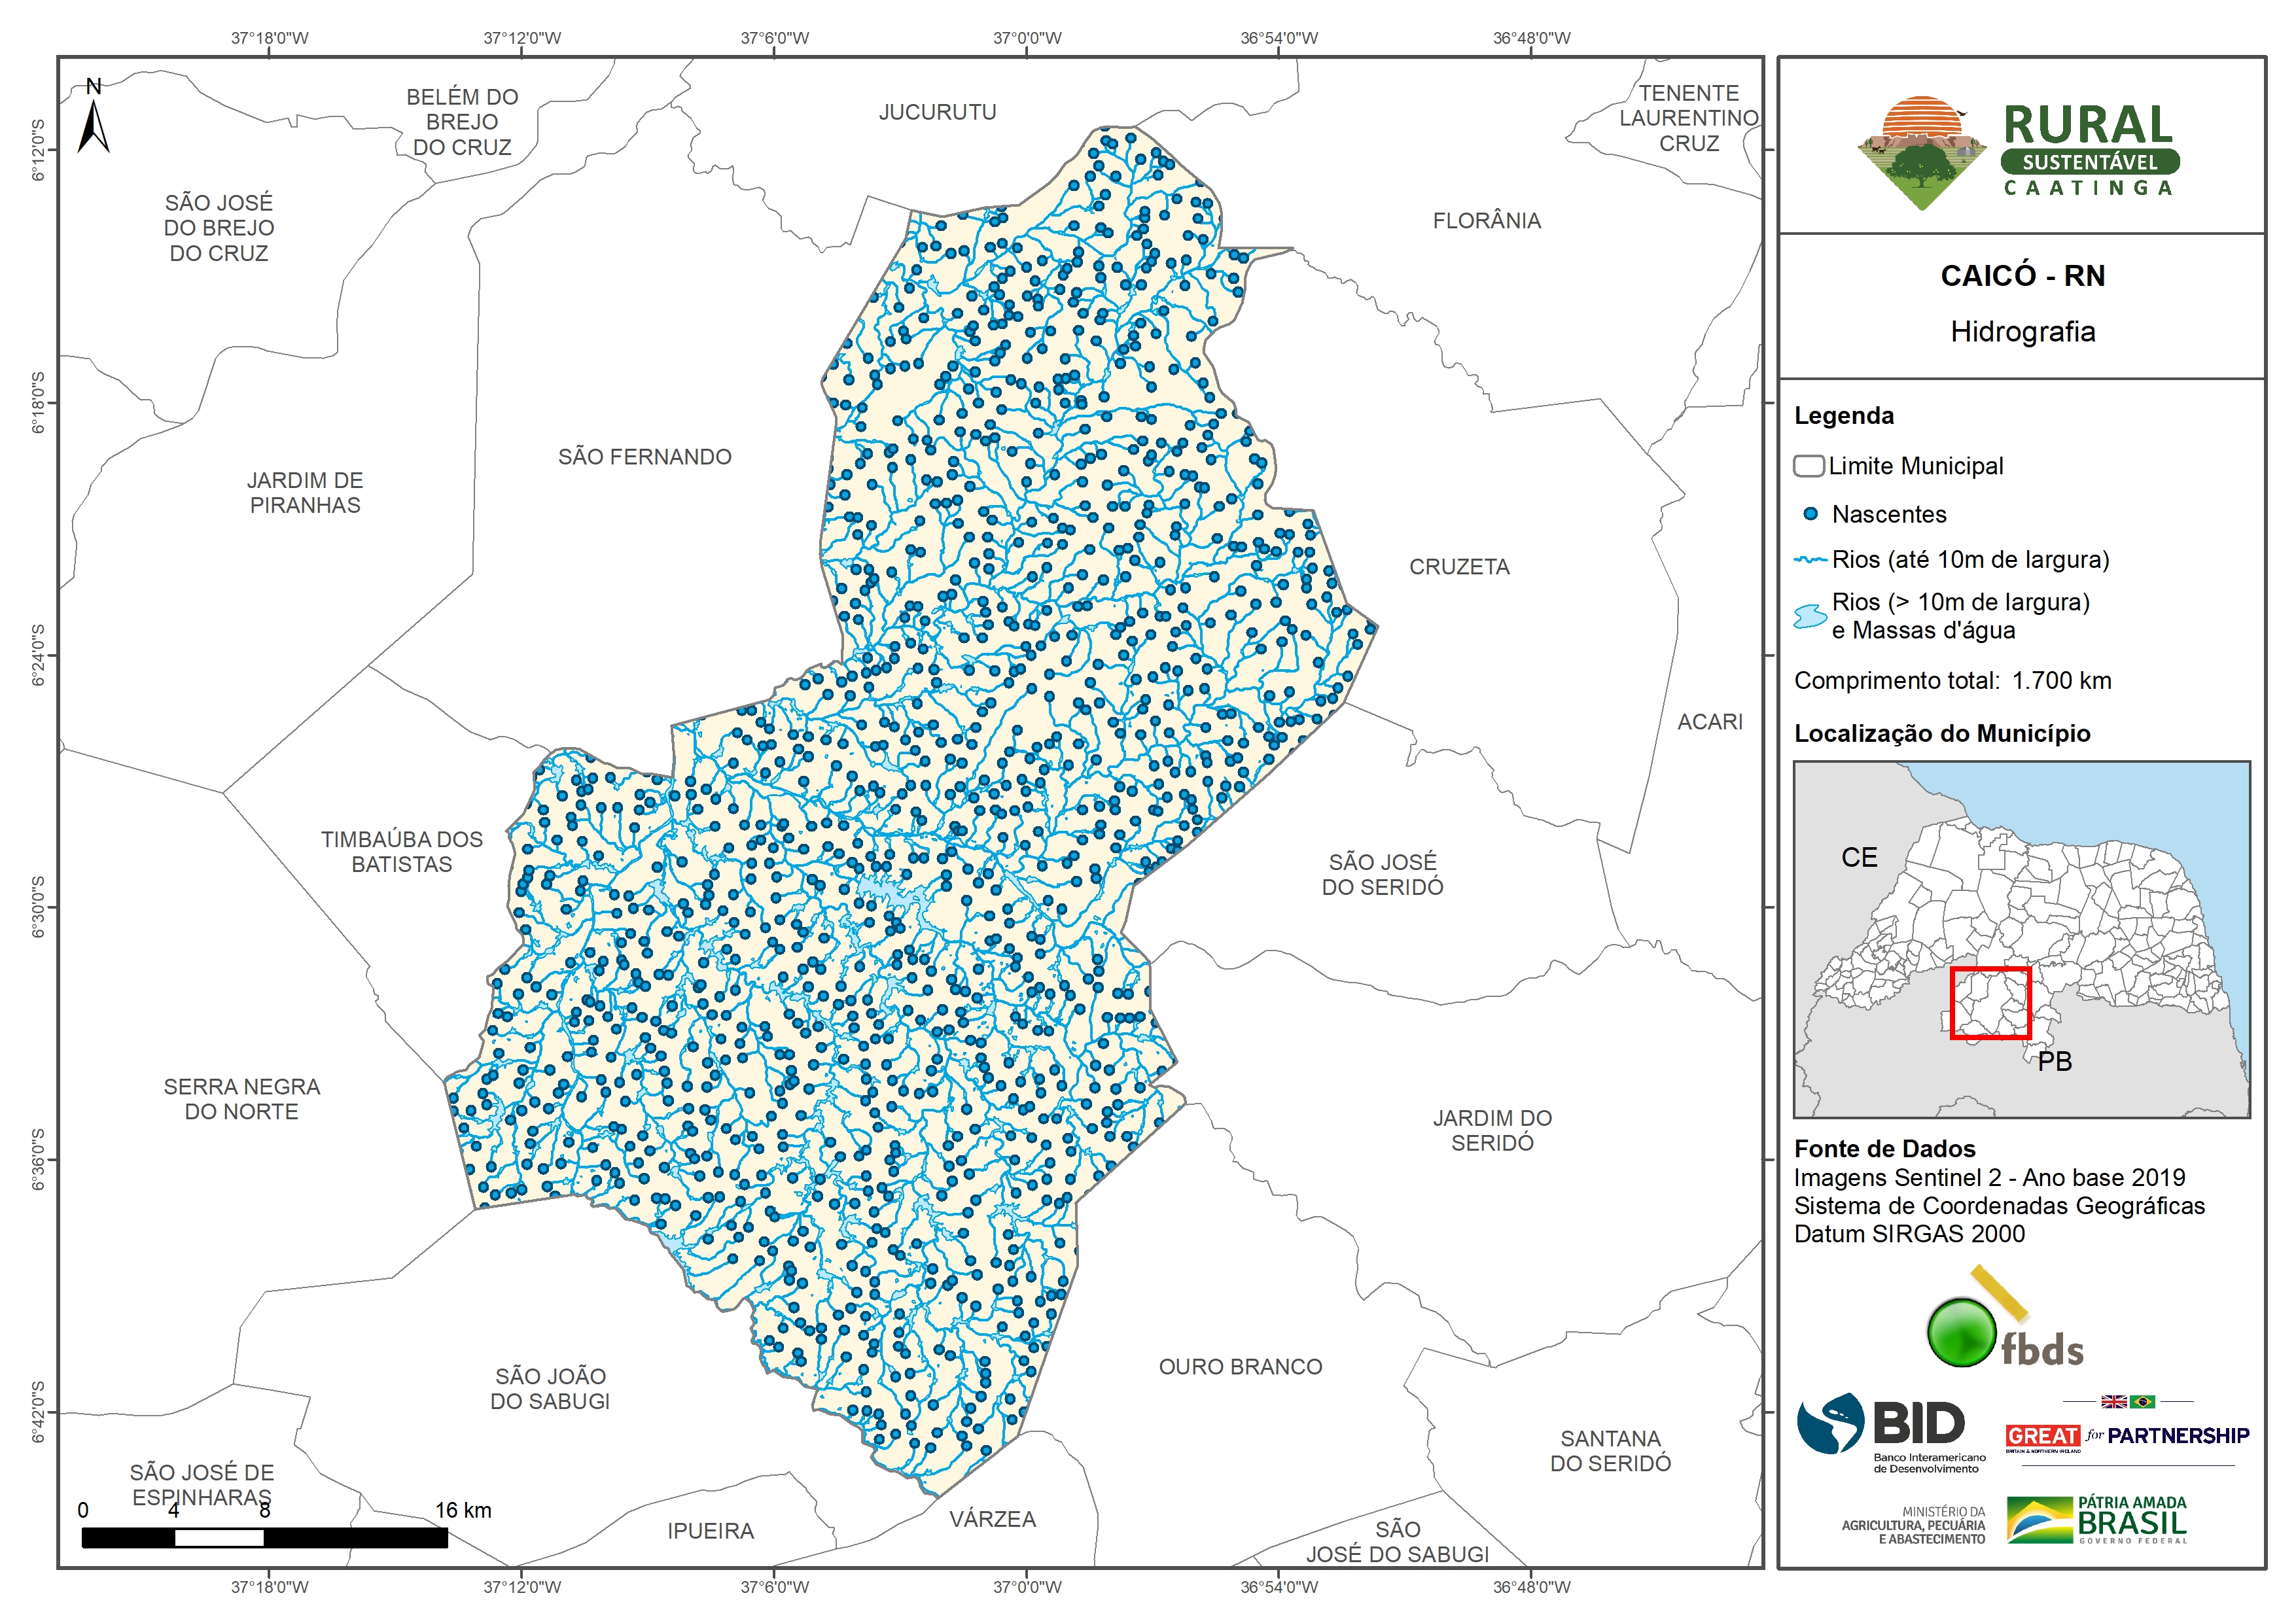The height and width of the screenshot is (1623, 2296).
Task: Click the Nascentes blue dot legend symbol
Action: (x=1810, y=514)
